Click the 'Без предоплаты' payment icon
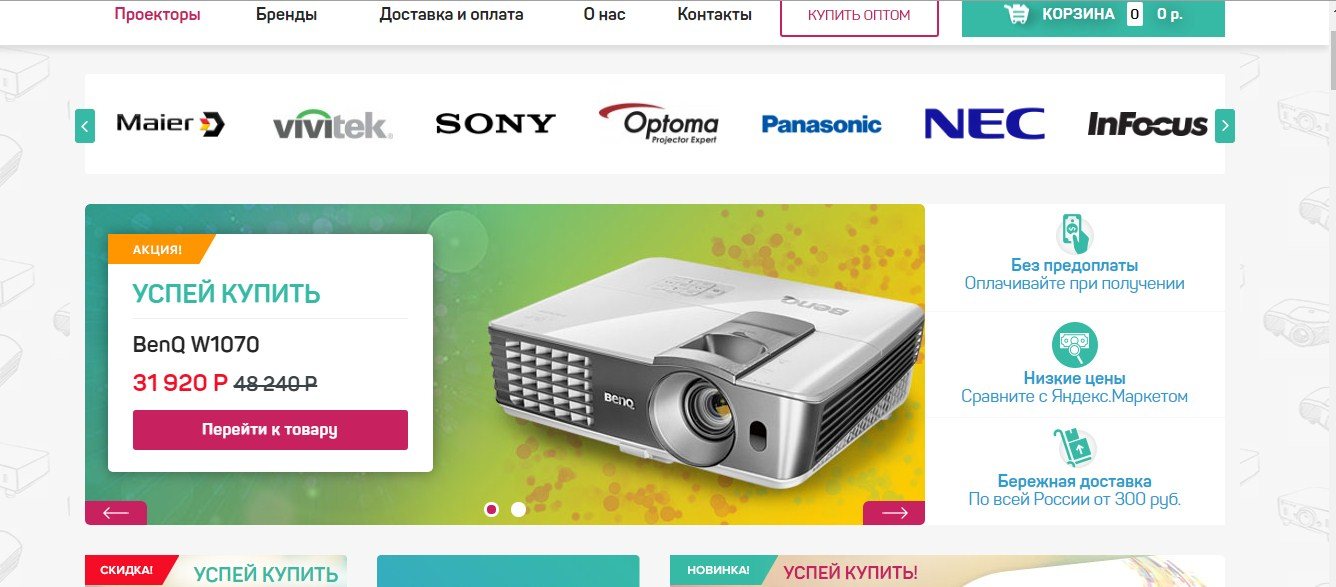This screenshot has height=587, width=1336. click(1074, 233)
